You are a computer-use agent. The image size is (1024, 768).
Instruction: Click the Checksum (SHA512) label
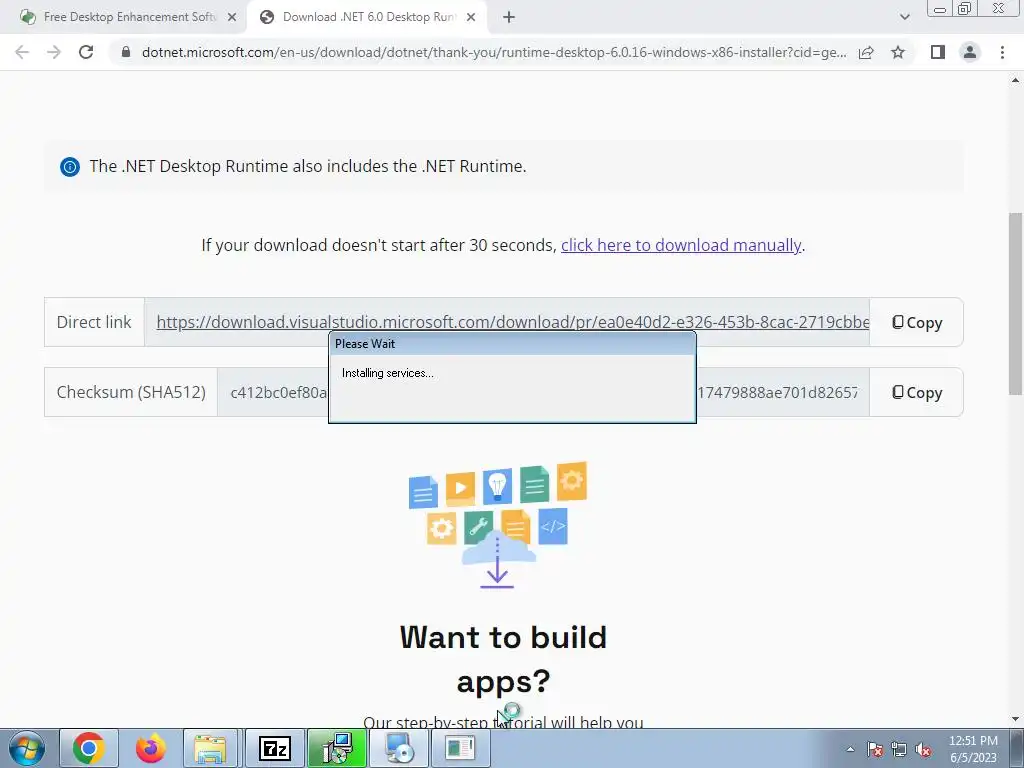tap(131, 392)
